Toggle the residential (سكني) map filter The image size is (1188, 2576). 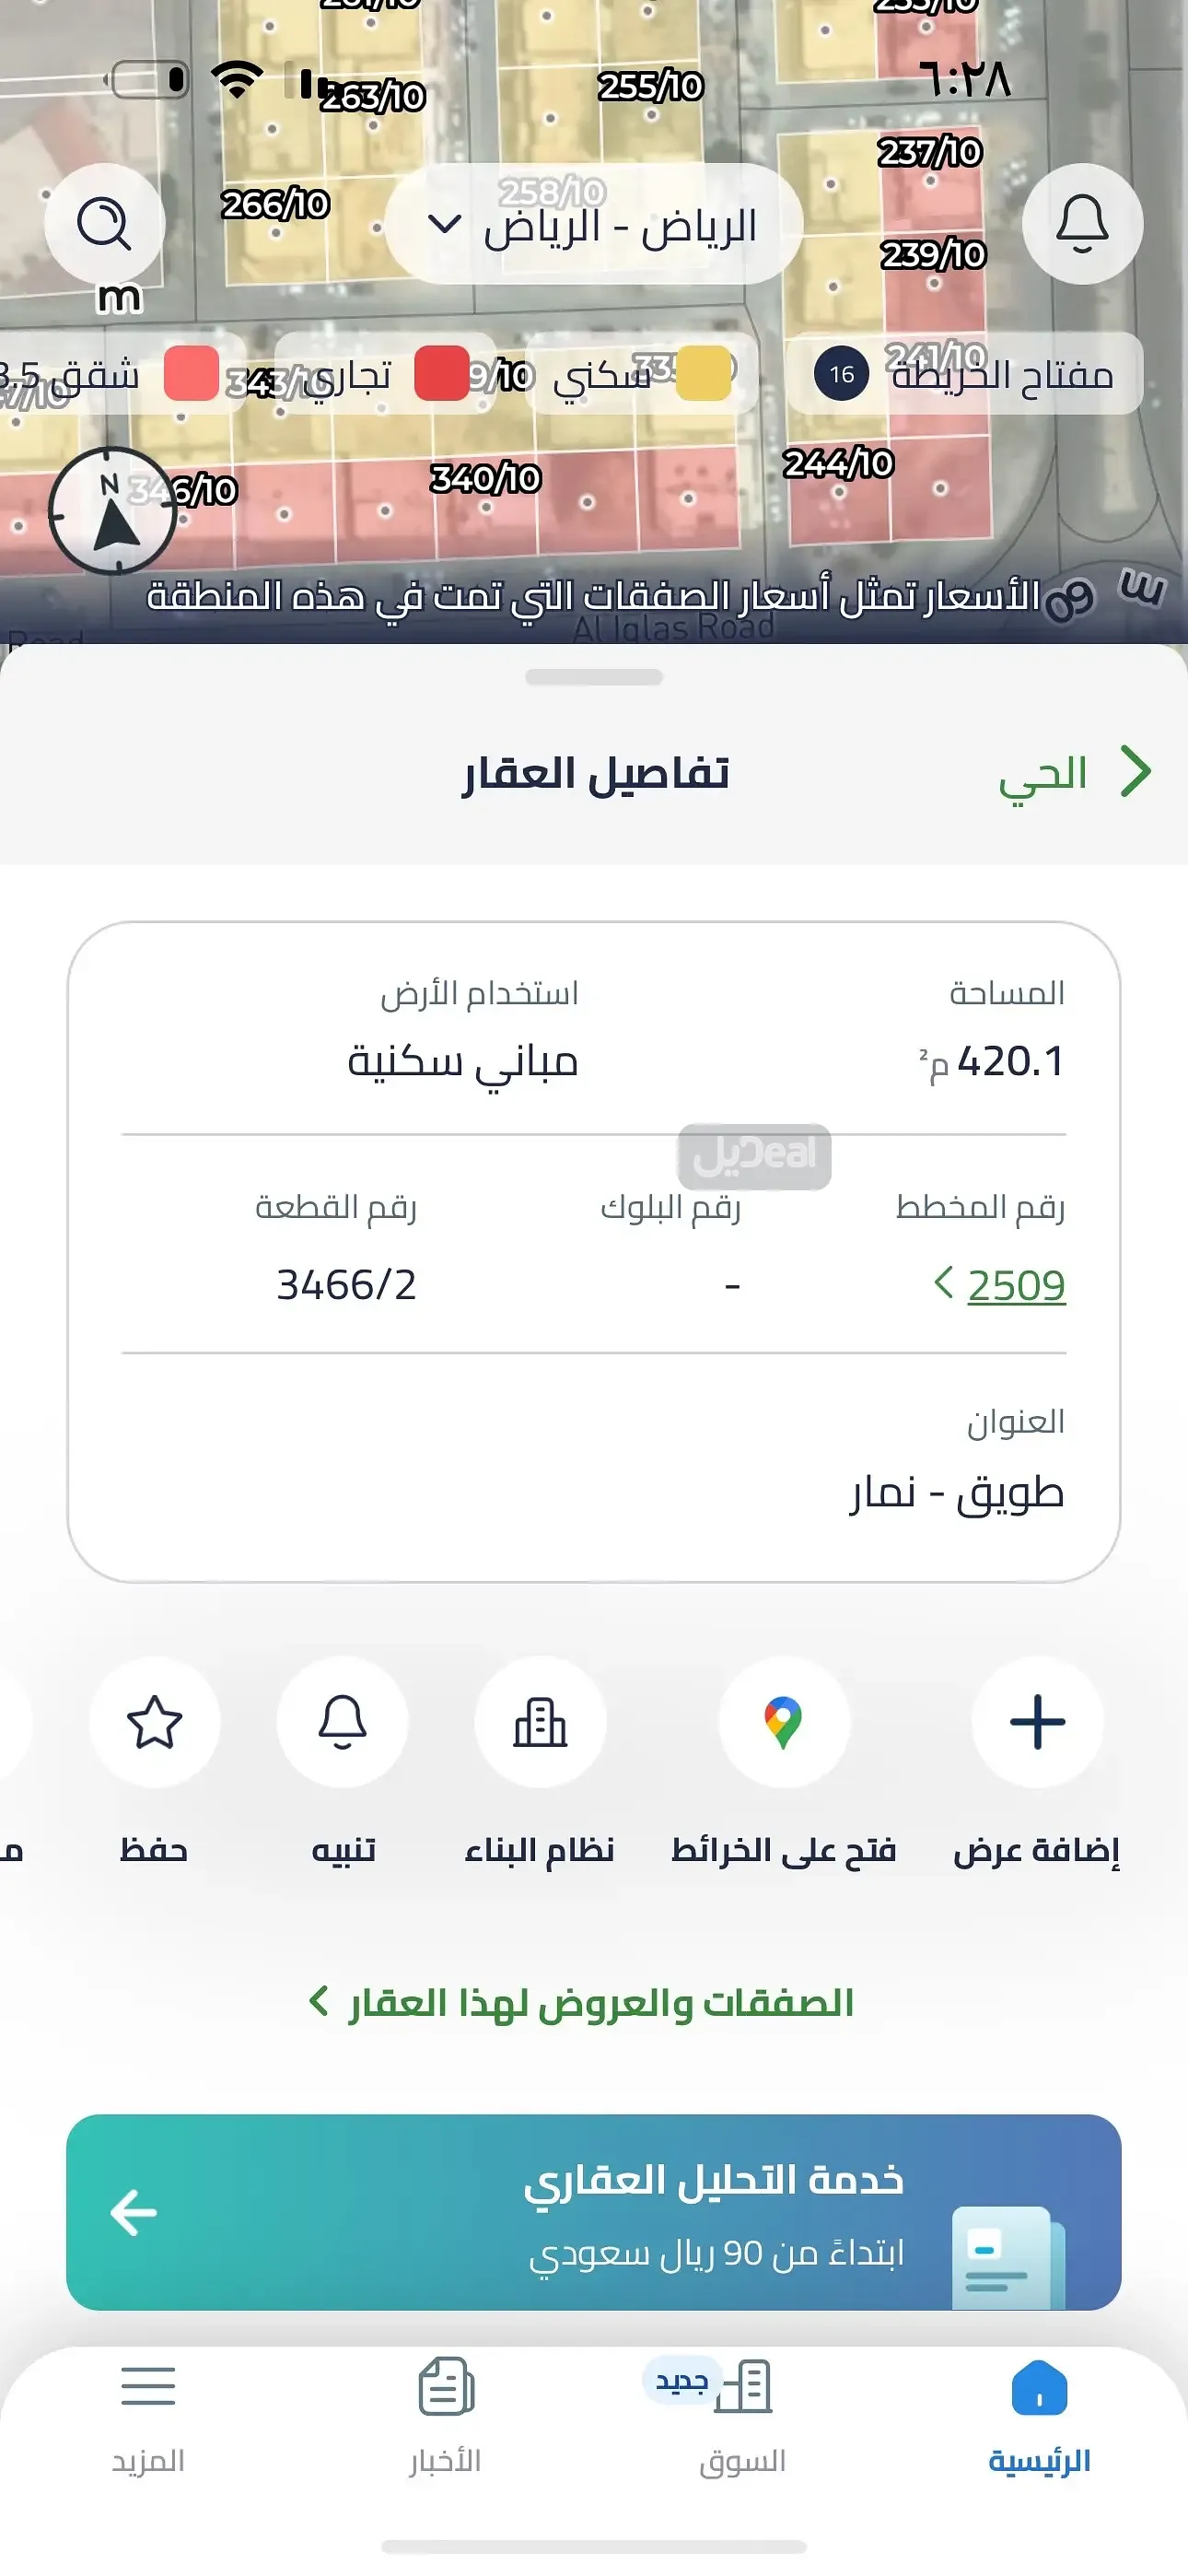pyautogui.click(x=640, y=374)
